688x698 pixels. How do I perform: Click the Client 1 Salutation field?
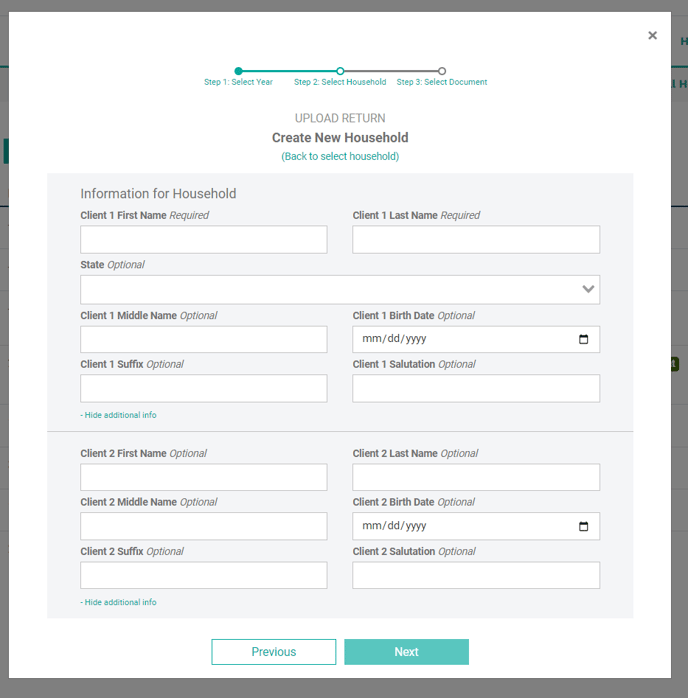[x=476, y=388]
